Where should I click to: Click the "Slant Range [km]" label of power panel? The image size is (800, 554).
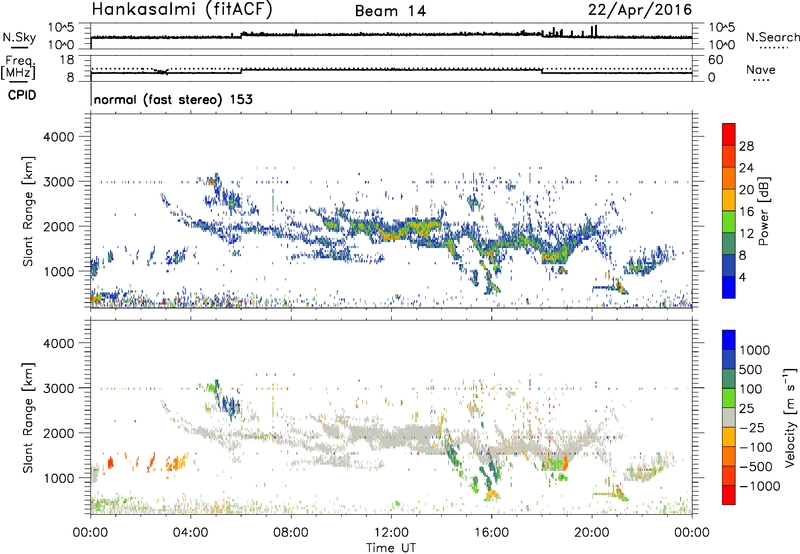point(28,211)
